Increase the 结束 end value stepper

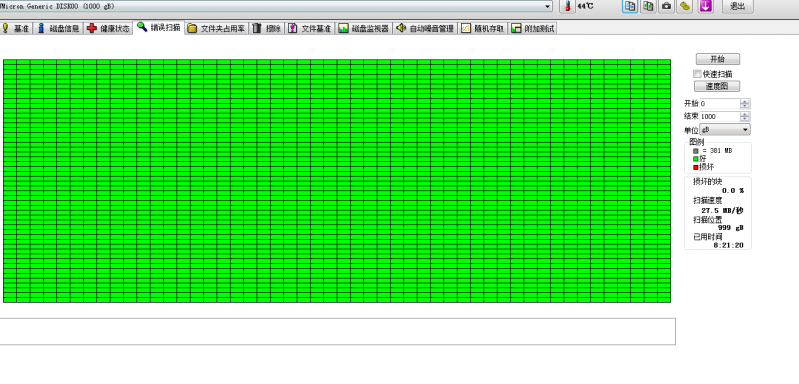click(x=745, y=114)
